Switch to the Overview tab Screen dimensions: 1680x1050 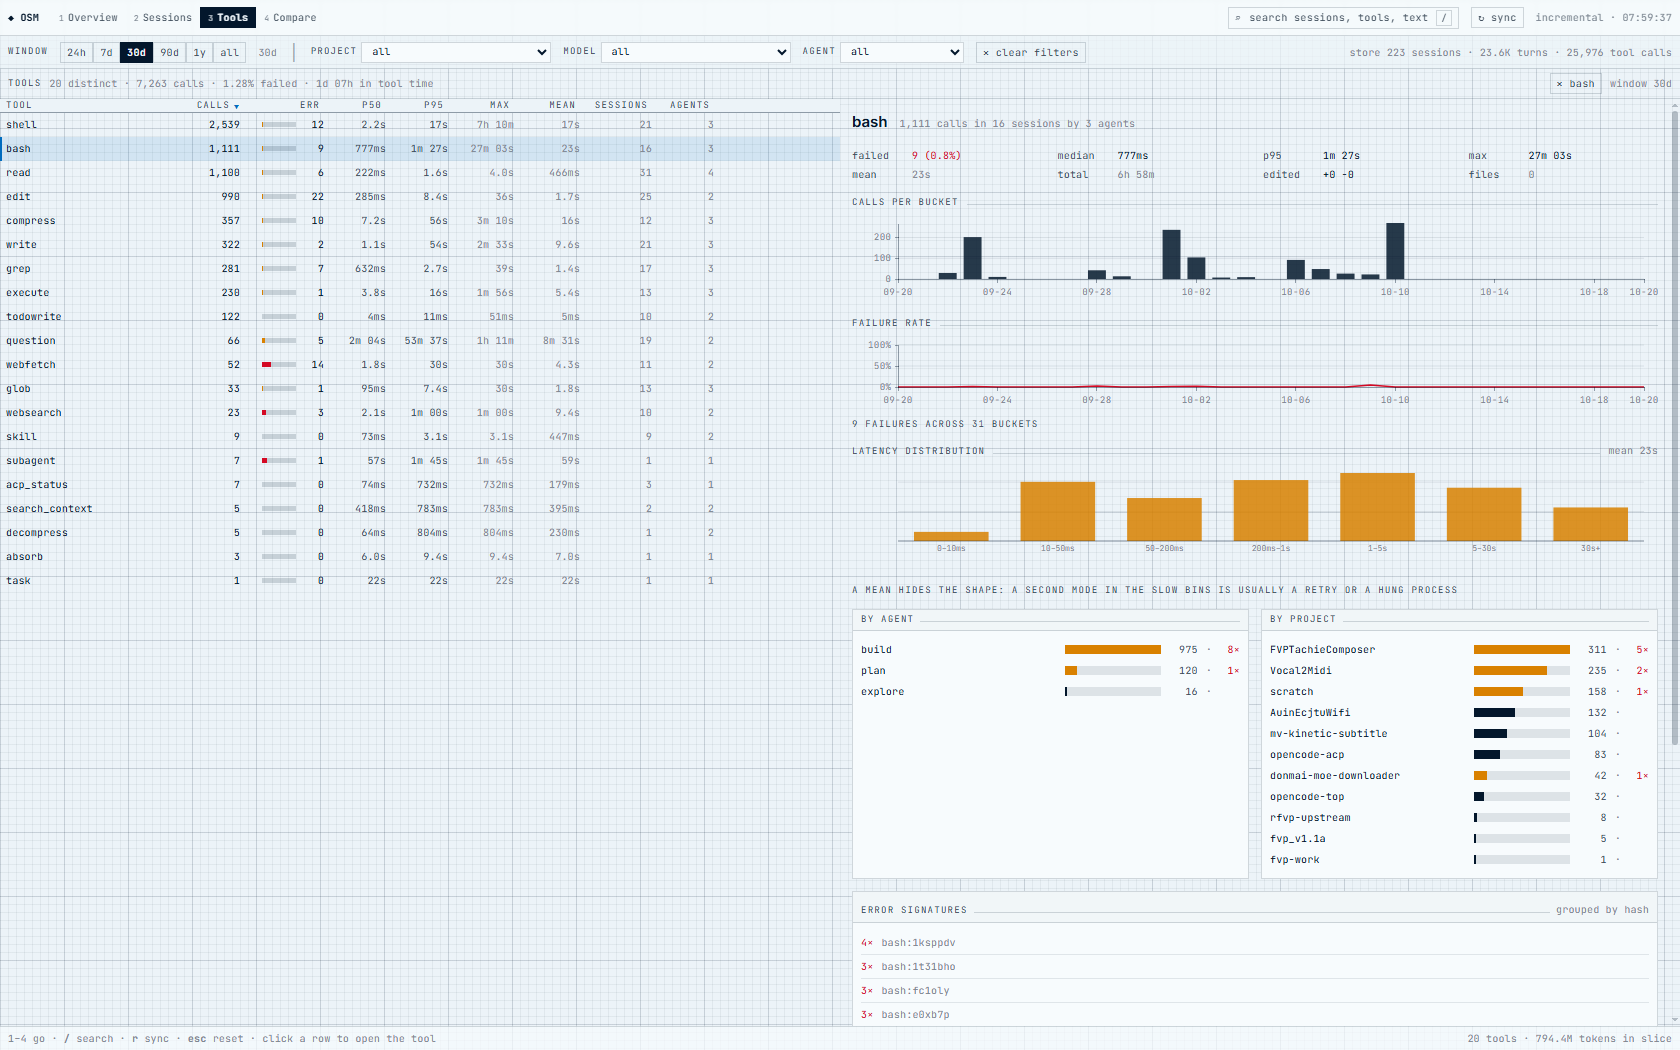click(x=88, y=18)
